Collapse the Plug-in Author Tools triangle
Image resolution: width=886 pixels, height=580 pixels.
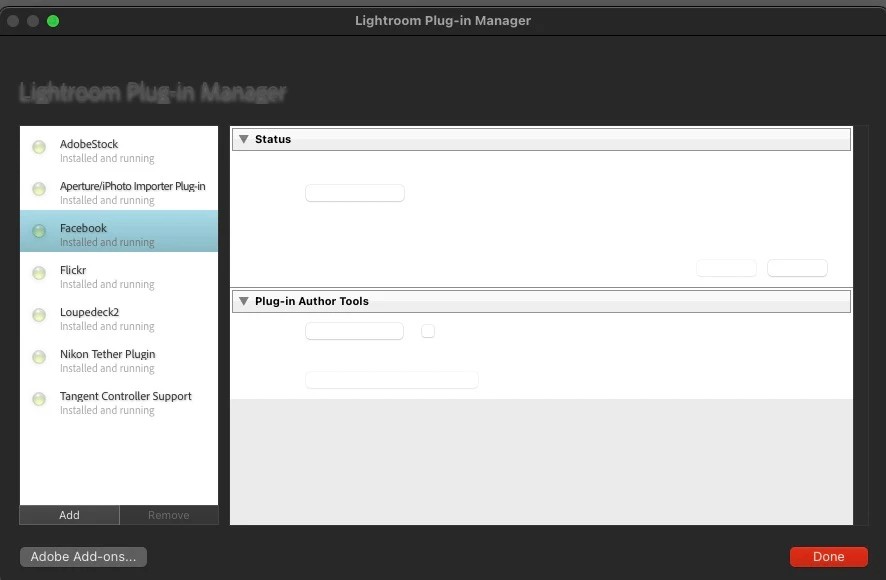pyautogui.click(x=244, y=301)
